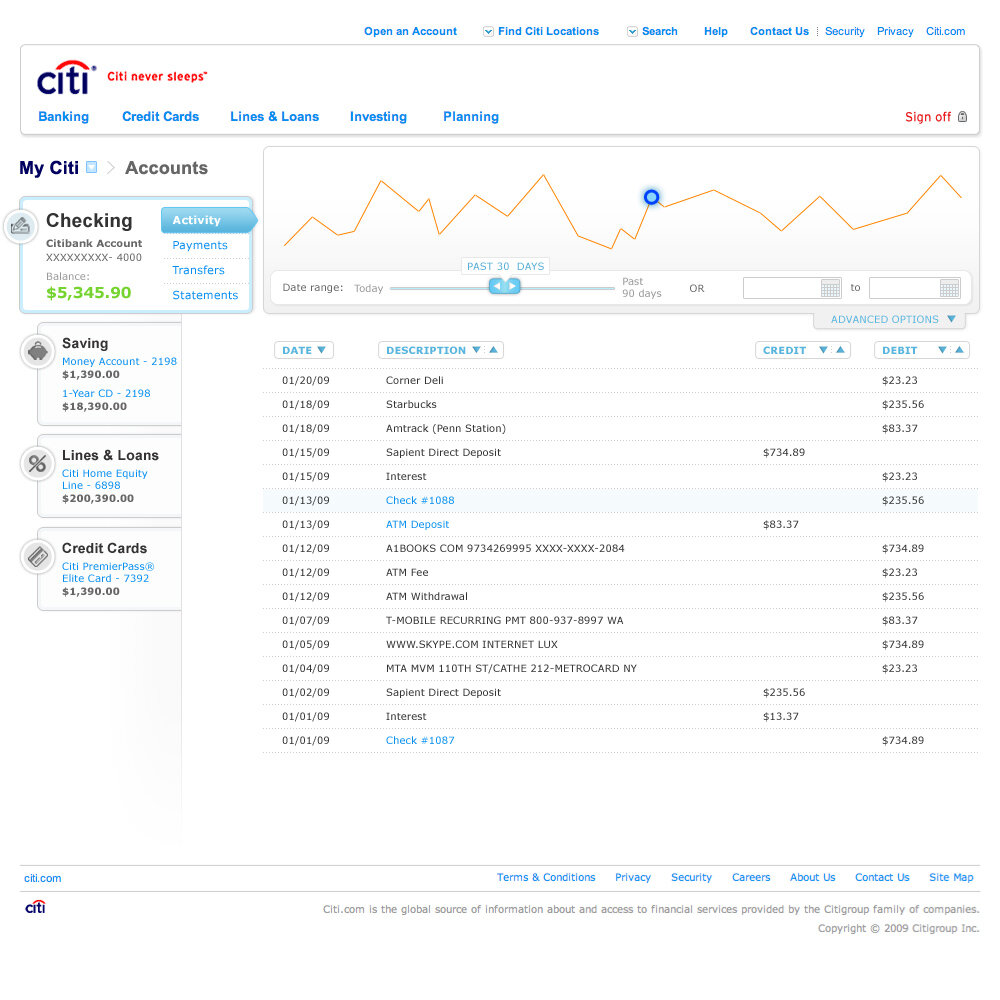1000x1000 pixels.
Task: Sort Description column descending arrow
Action: click(476, 350)
